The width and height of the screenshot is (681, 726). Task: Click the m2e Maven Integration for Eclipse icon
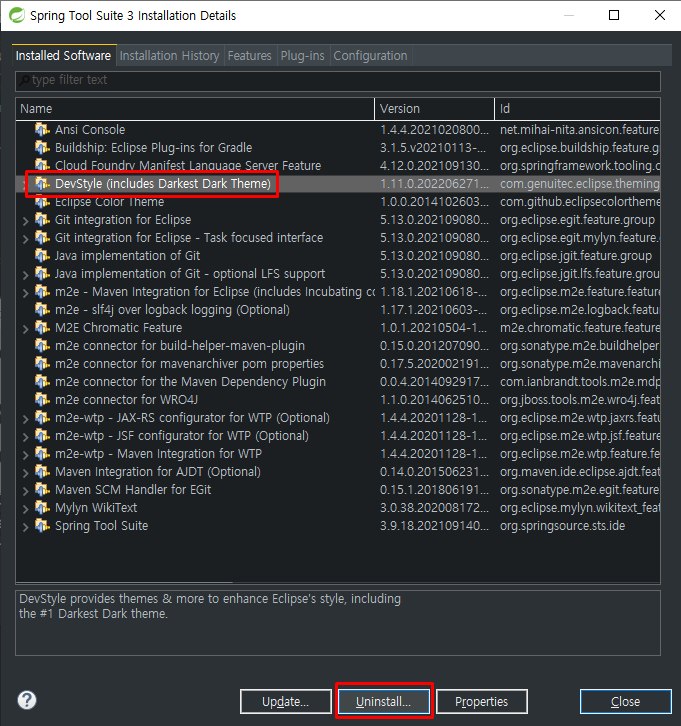[42, 292]
